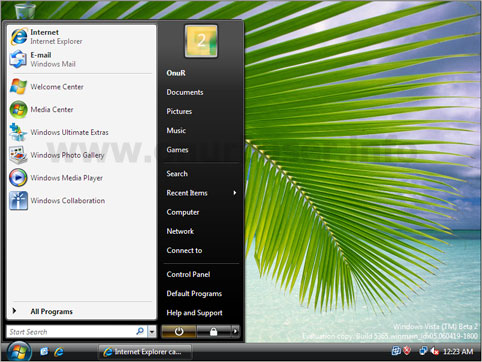The width and height of the screenshot is (482, 362).
Task: Open Control Panel from Start menu
Action: 188,274
